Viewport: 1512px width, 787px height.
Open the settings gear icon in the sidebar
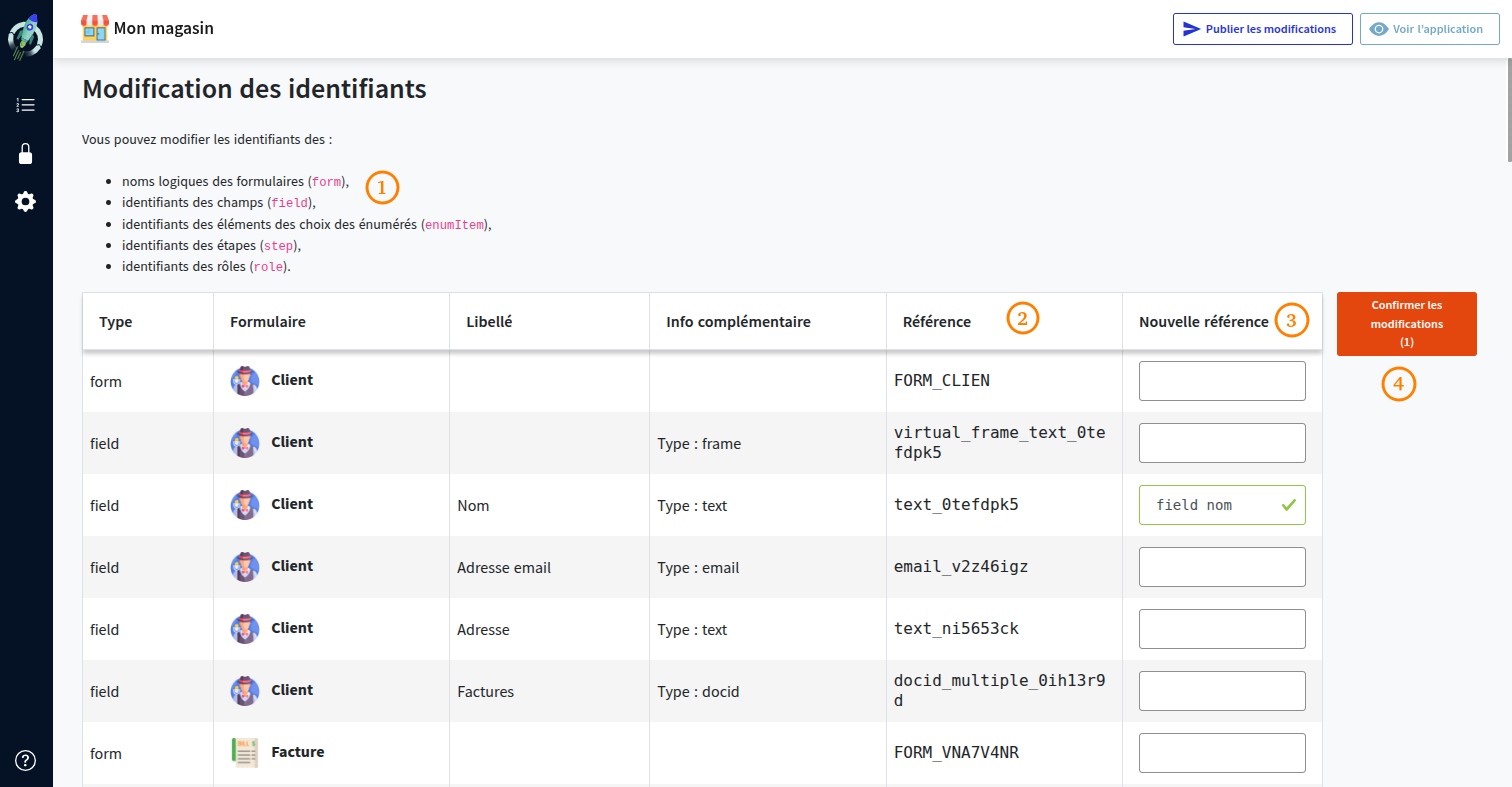[x=25, y=201]
